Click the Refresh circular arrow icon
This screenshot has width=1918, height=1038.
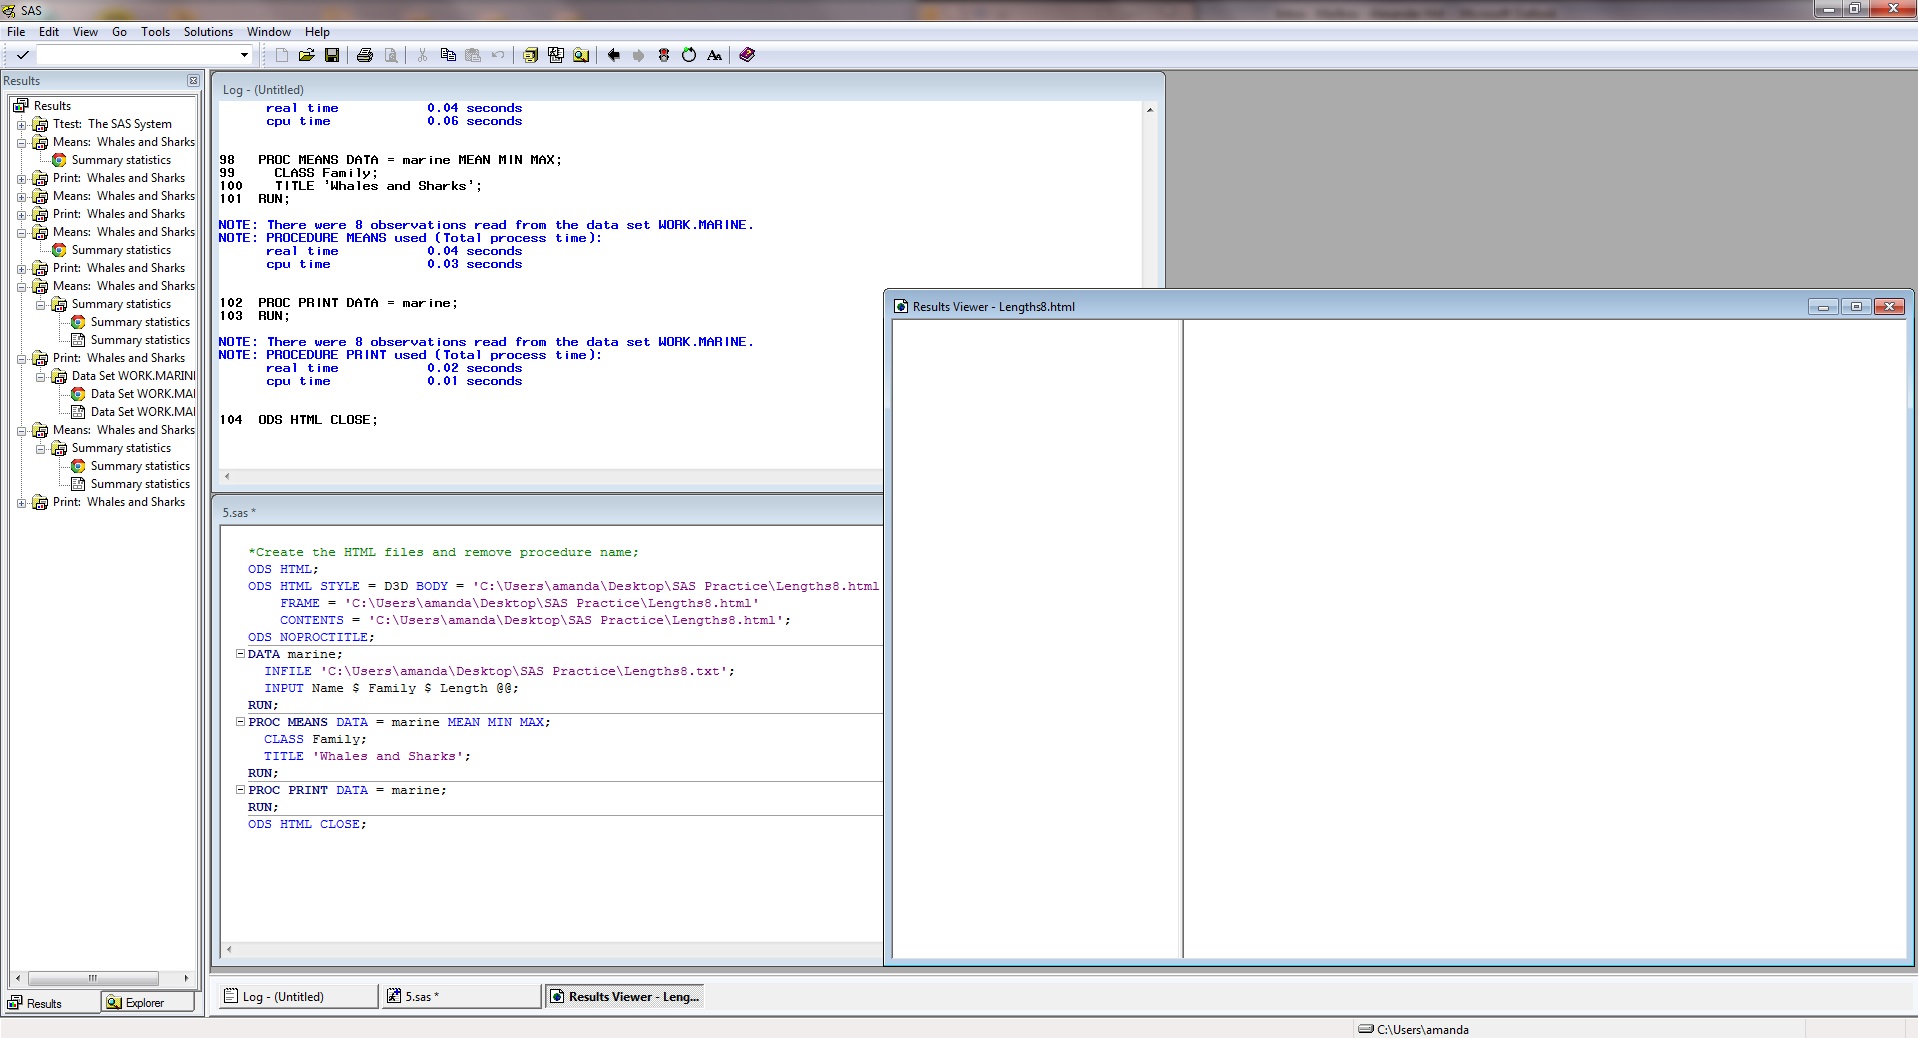[689, 55]
